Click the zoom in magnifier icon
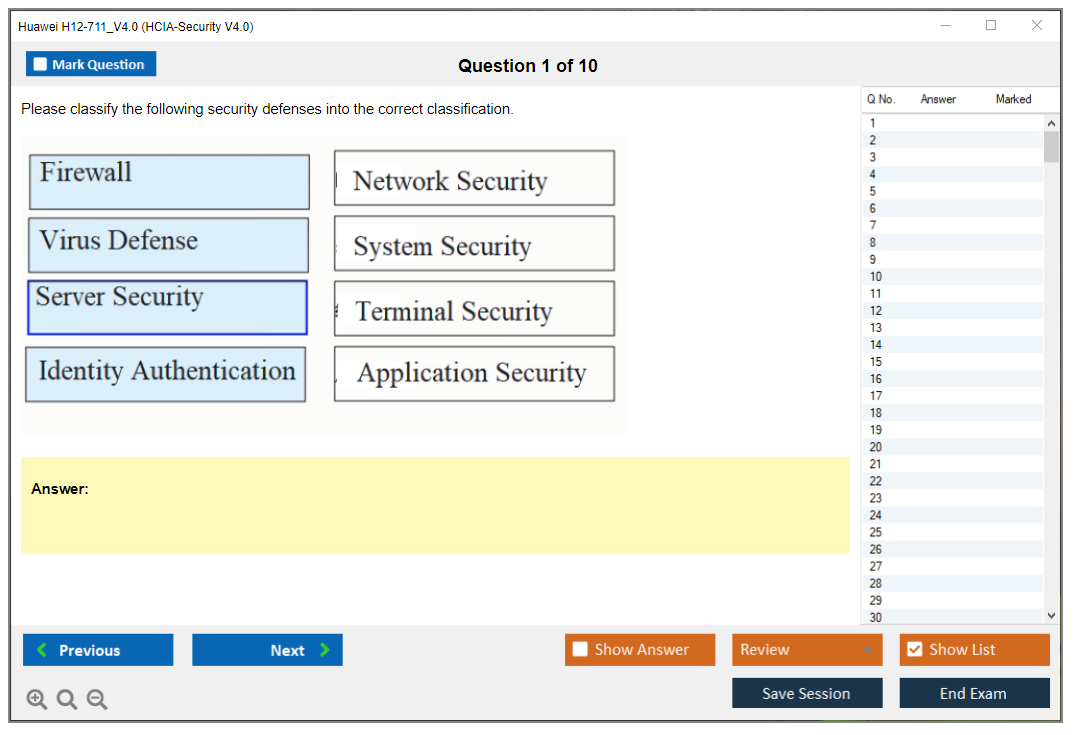 (37, 700)
